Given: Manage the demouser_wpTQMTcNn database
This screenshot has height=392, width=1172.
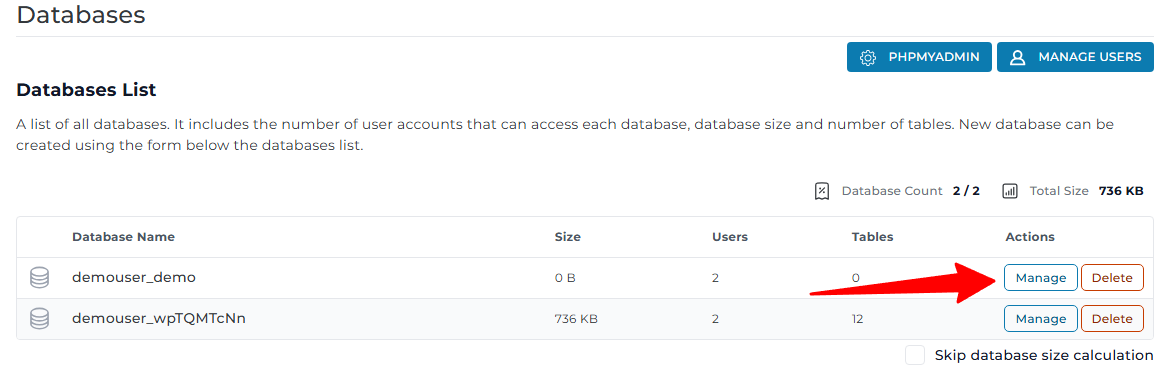Looking at the screenshot, I should (1040, 319).
